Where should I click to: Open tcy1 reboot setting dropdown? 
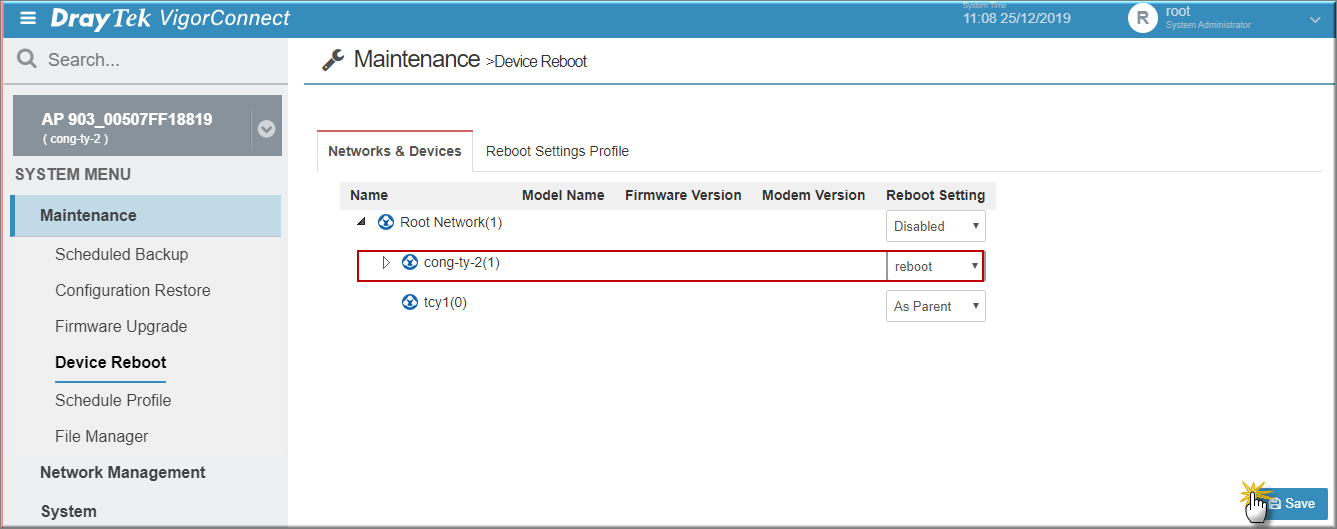[936, 306]
